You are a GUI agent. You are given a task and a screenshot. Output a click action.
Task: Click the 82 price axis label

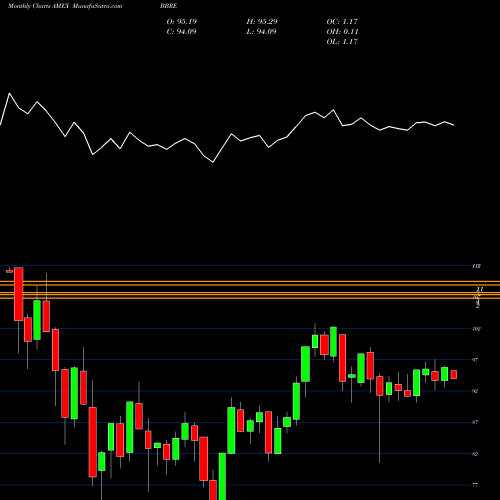[475, 454]
